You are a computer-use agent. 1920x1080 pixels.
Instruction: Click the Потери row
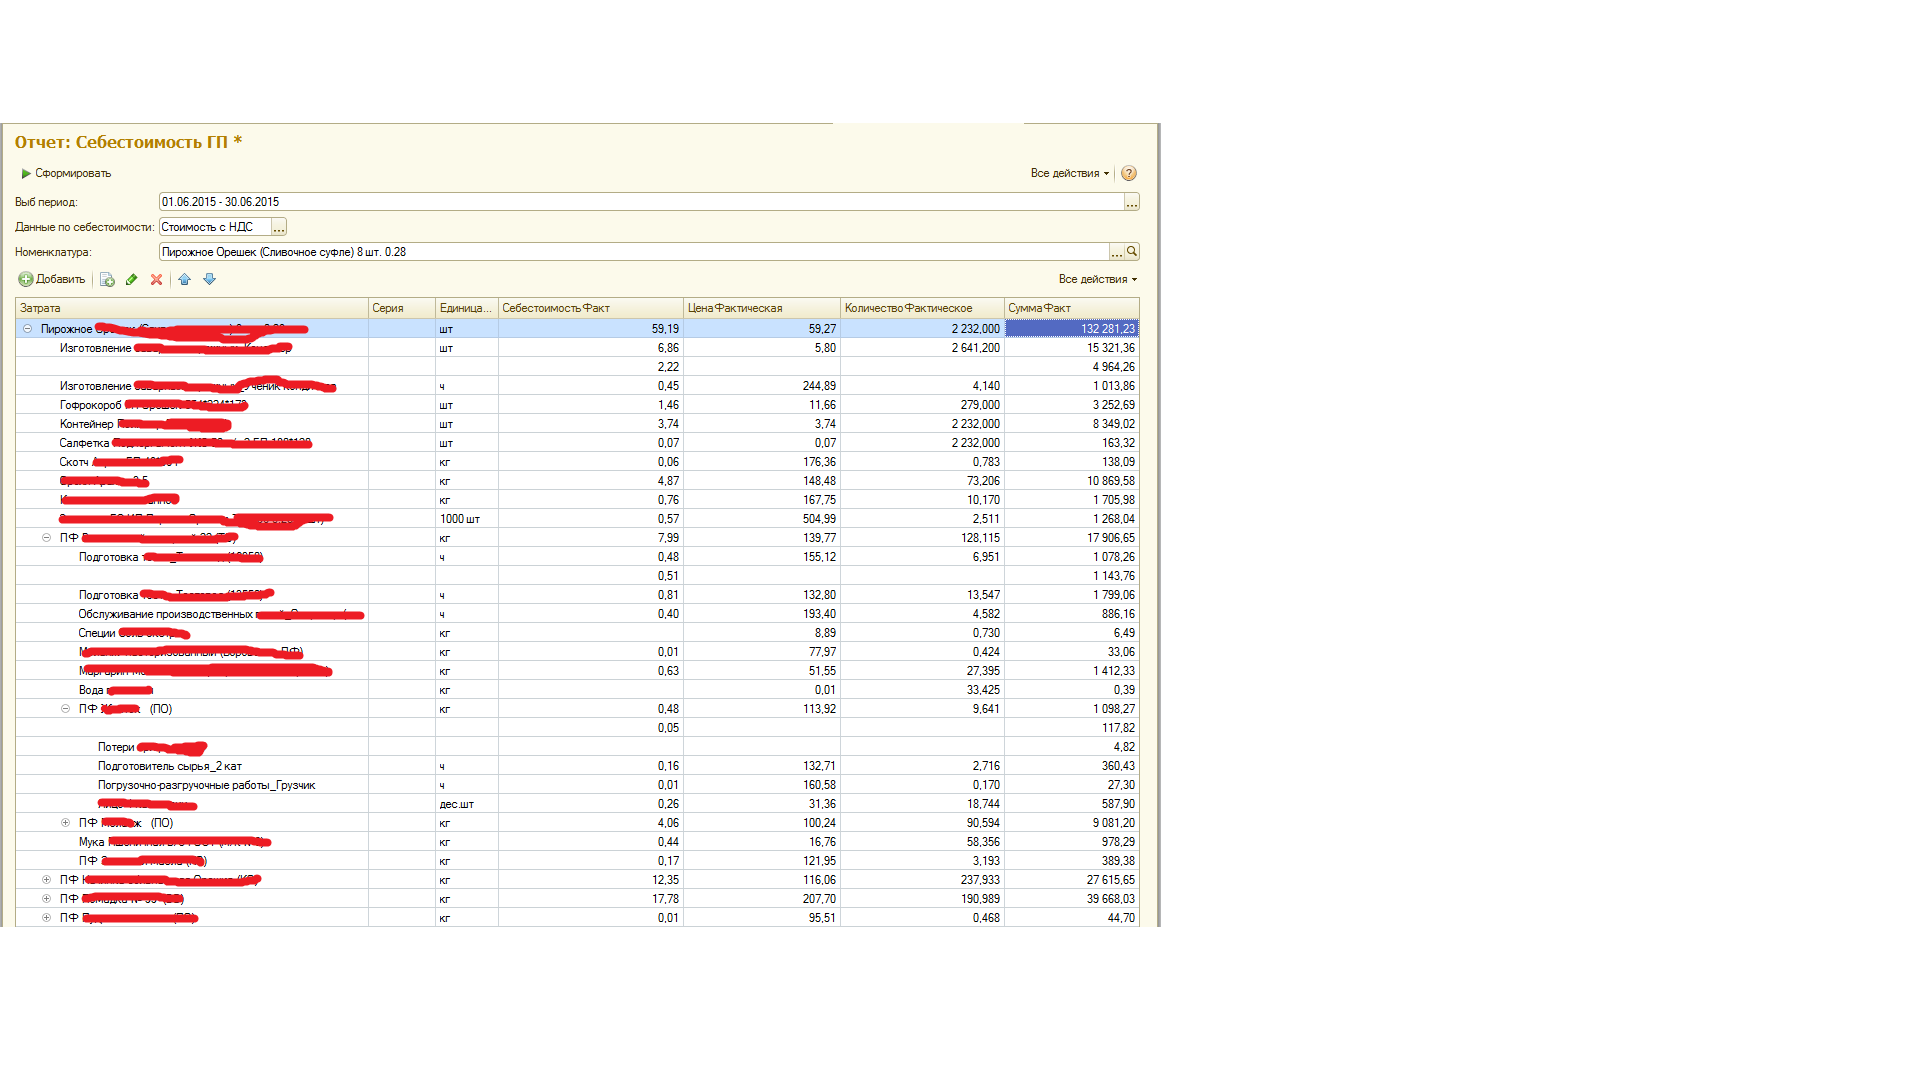click(x=577, y=747)
